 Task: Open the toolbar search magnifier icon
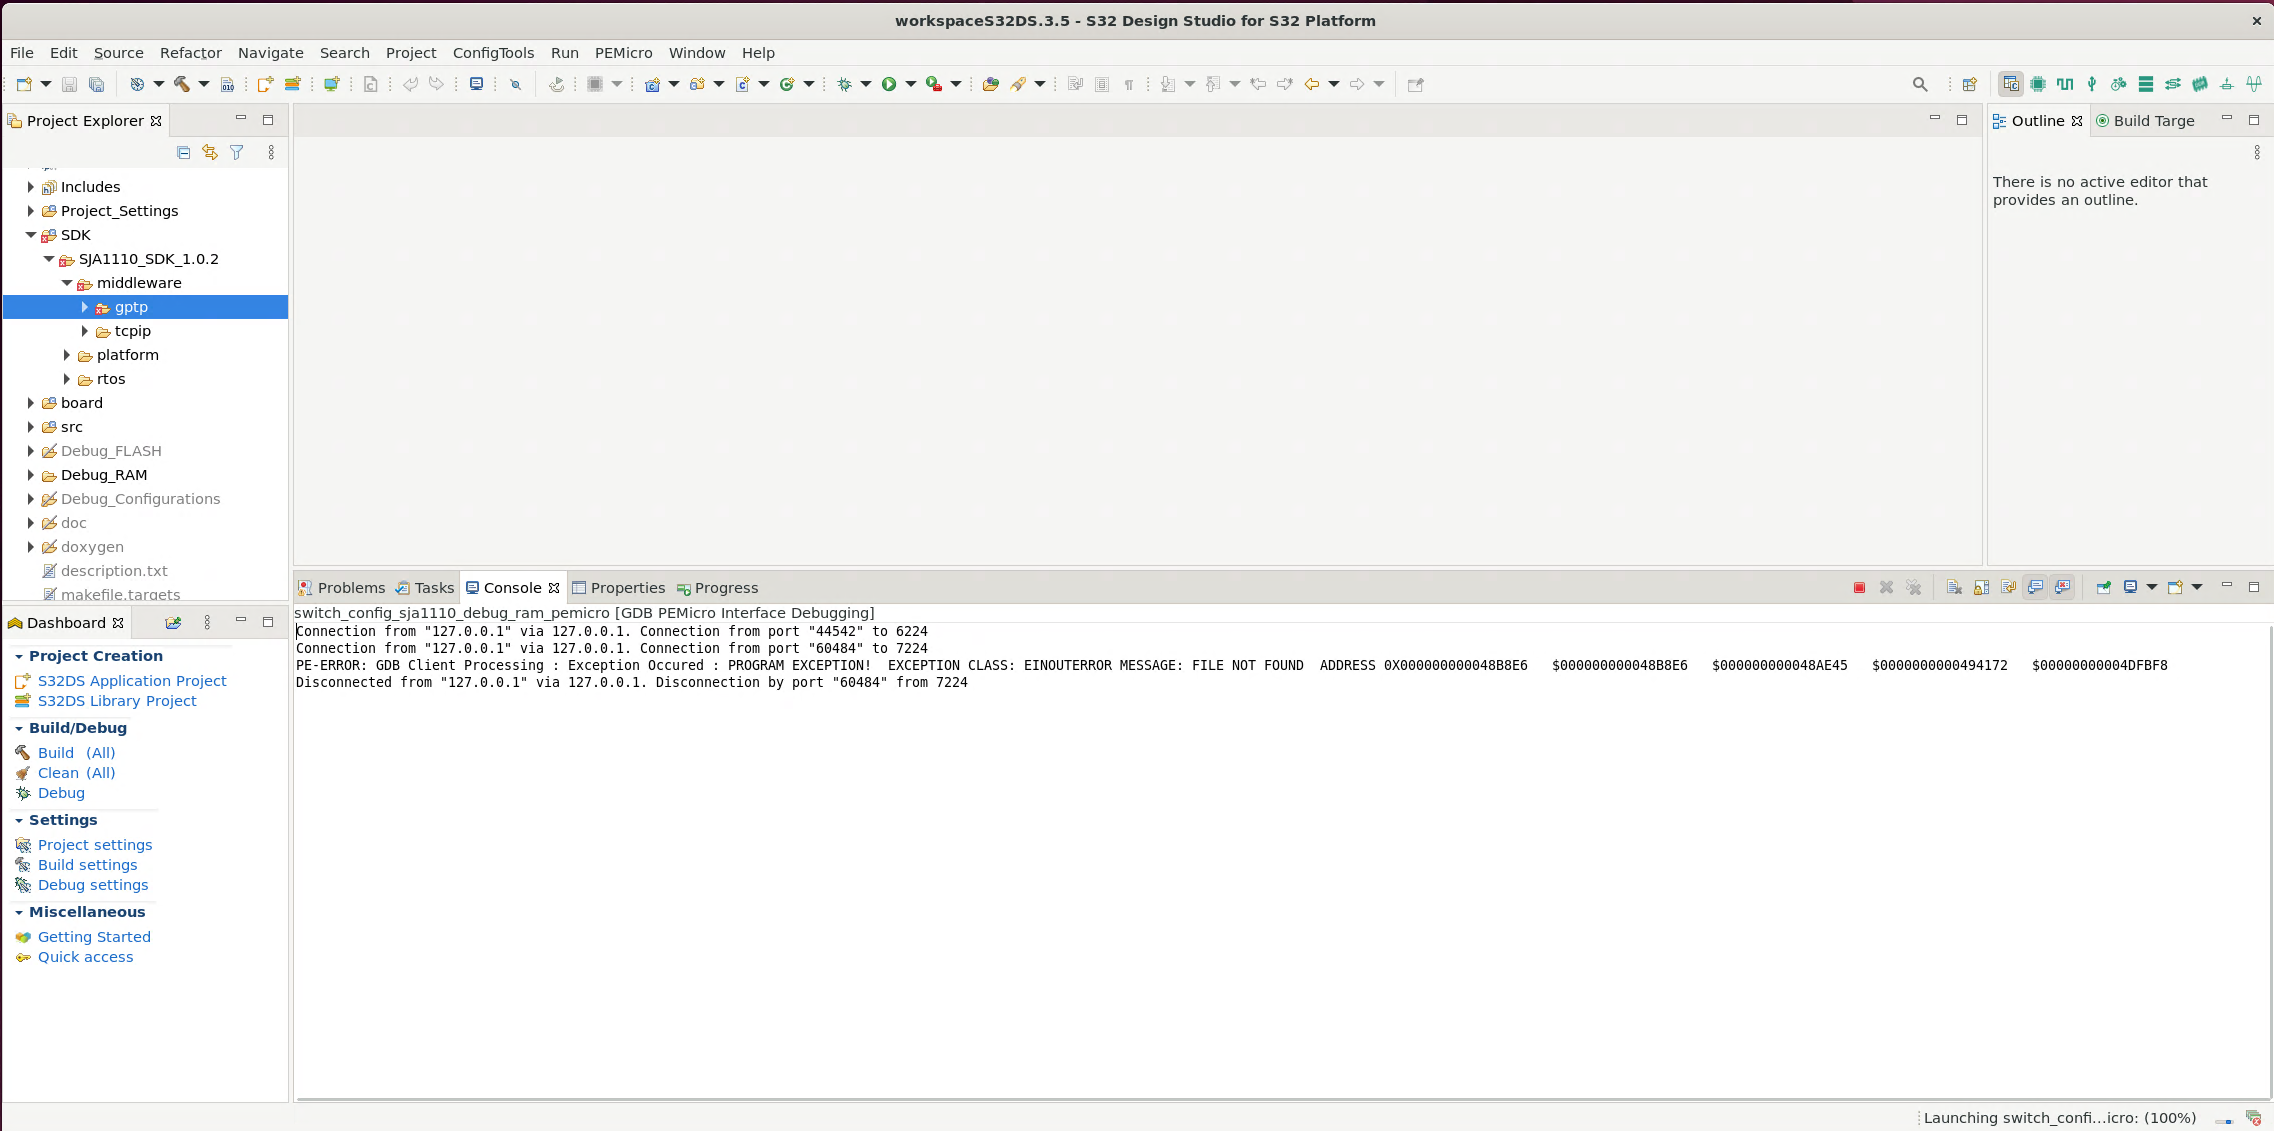point(1919,84)
